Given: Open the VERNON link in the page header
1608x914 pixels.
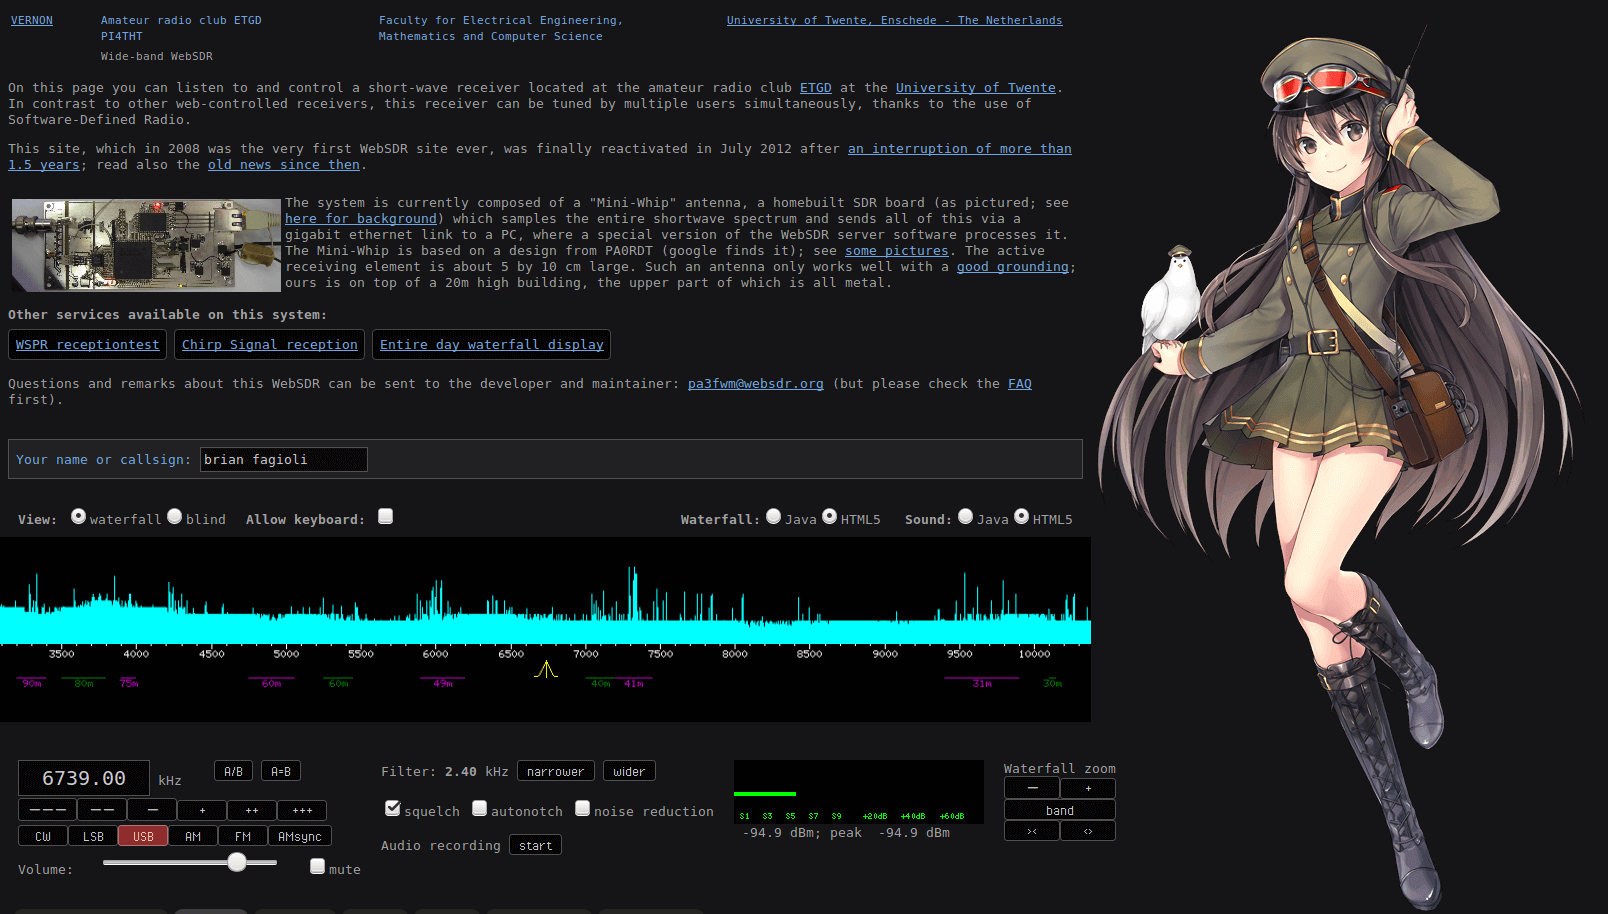Looking at the screenshot, I should [x=32, y=20].
